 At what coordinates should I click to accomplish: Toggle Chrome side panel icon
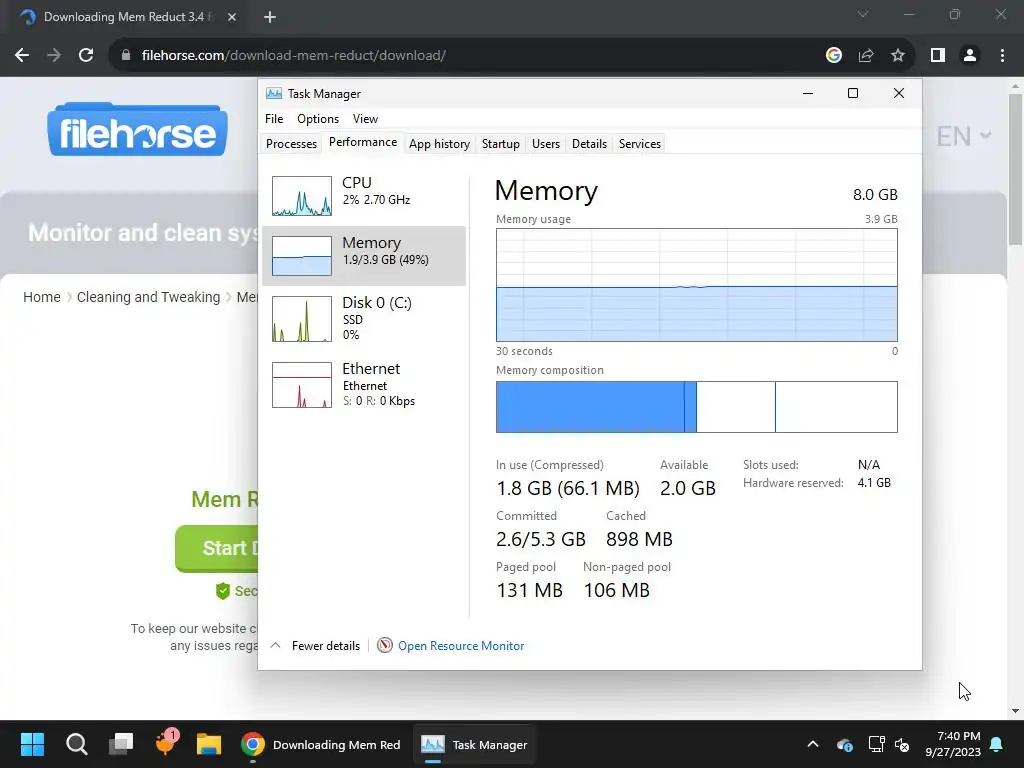(938, 56)
